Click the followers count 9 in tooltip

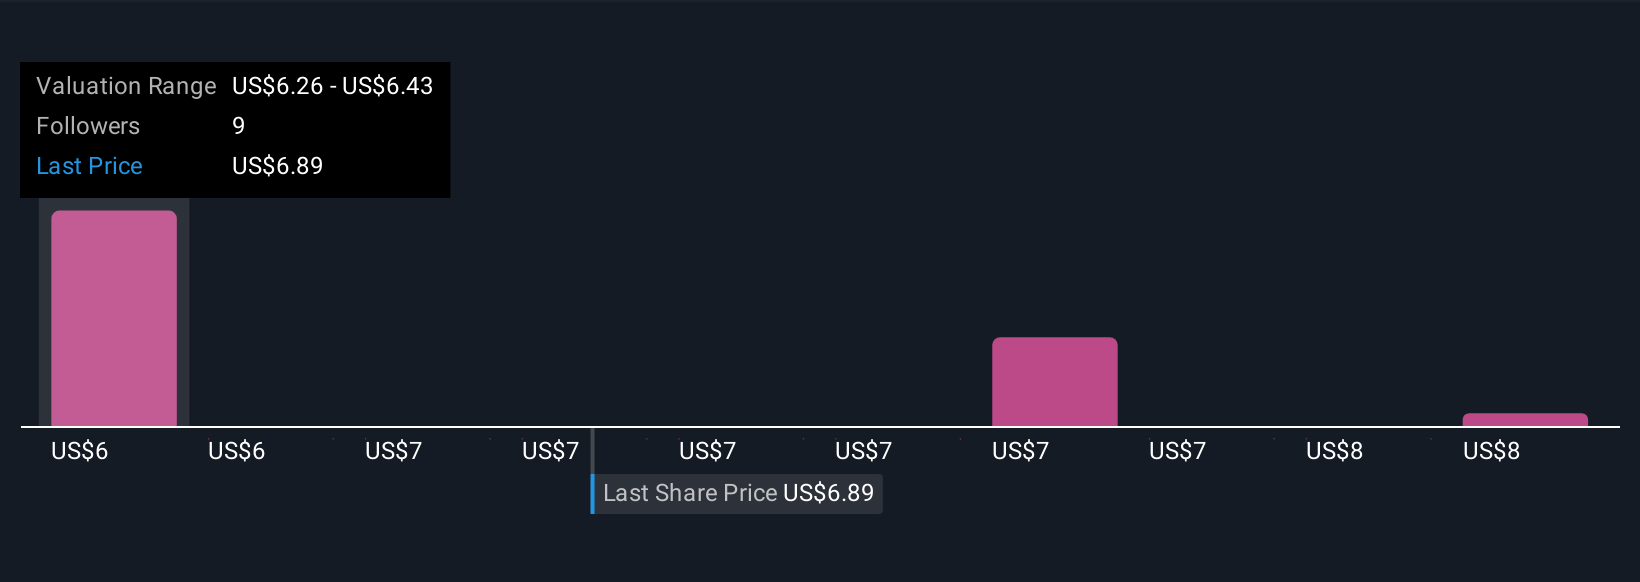pos(238,126)
